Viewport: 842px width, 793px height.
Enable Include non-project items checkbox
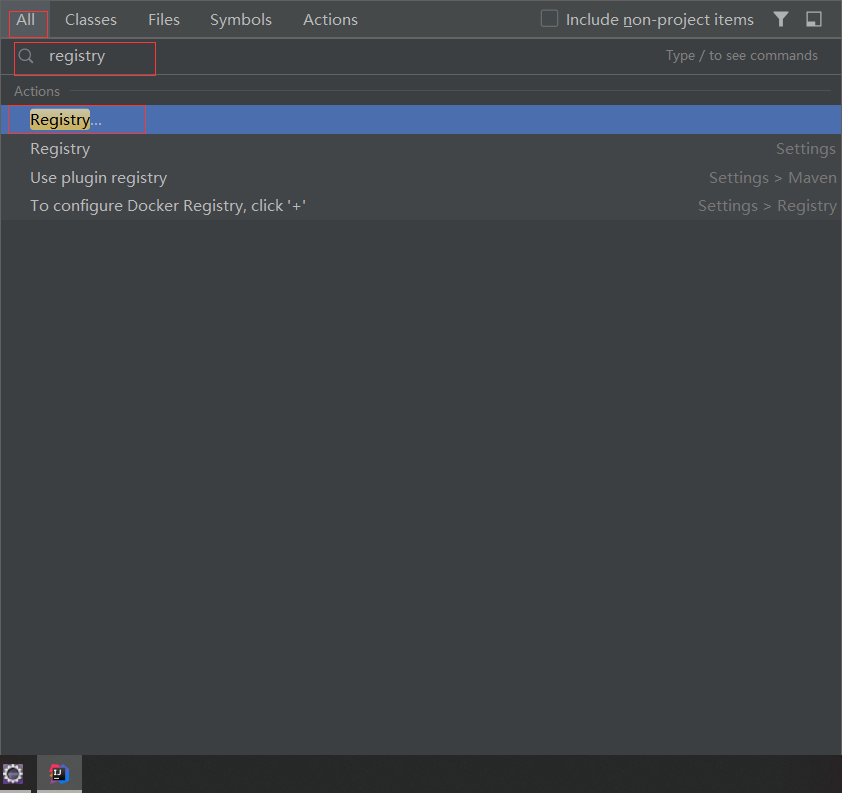[x=549, y=19]
